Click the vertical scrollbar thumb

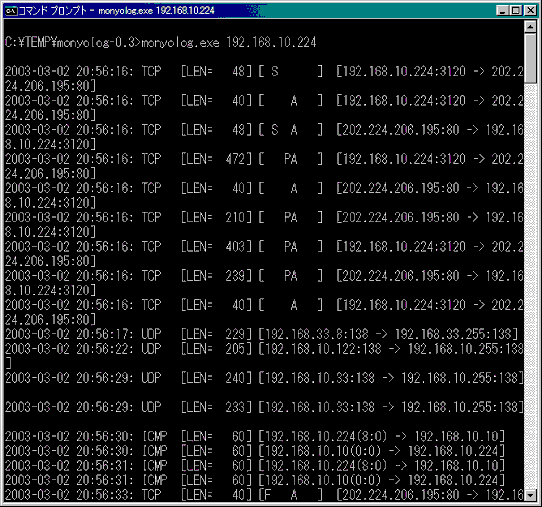tap(530, 58)
